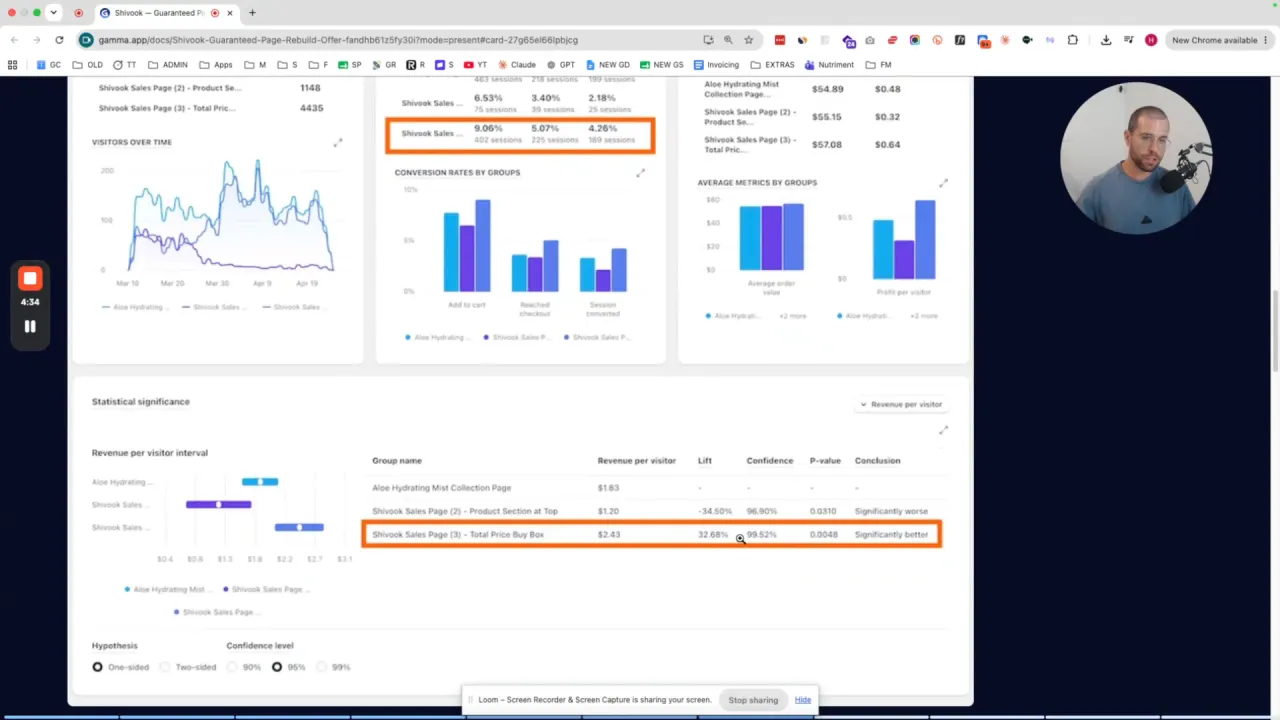Image resolution: width=1280 pixels, height=720 pixels.
Task: Click the Group name column header
Action: [x=397, y=461]
